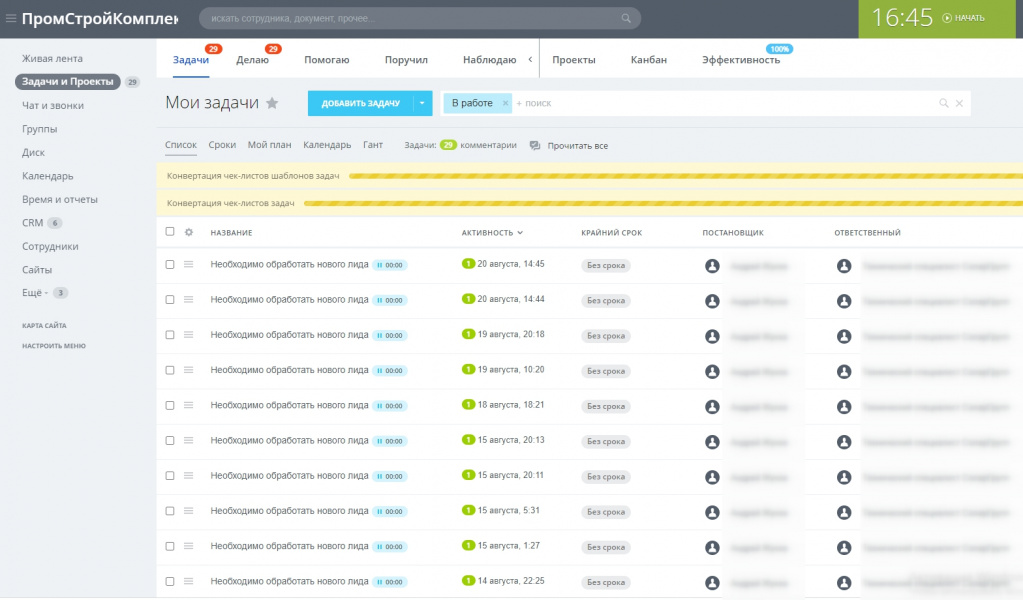Click the drag handle of the first task row
Viewport: 1023px width, 600px height.
point(189,264)
